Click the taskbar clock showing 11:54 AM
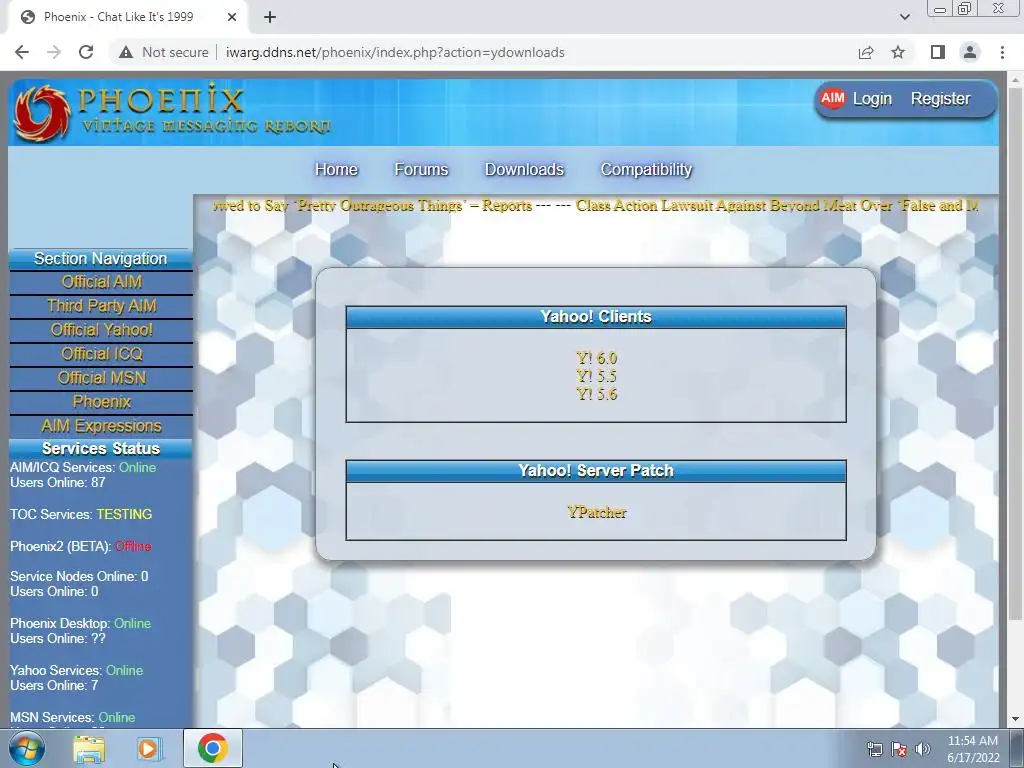The image size is (1024, 768). coord(973,749)
